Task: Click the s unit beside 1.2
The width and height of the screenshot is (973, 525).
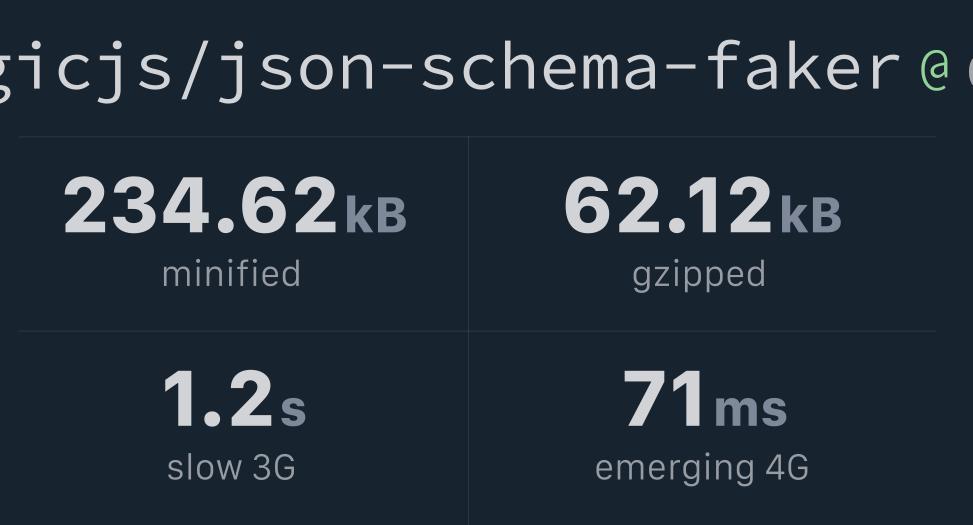Action: [x=293, y=409]
